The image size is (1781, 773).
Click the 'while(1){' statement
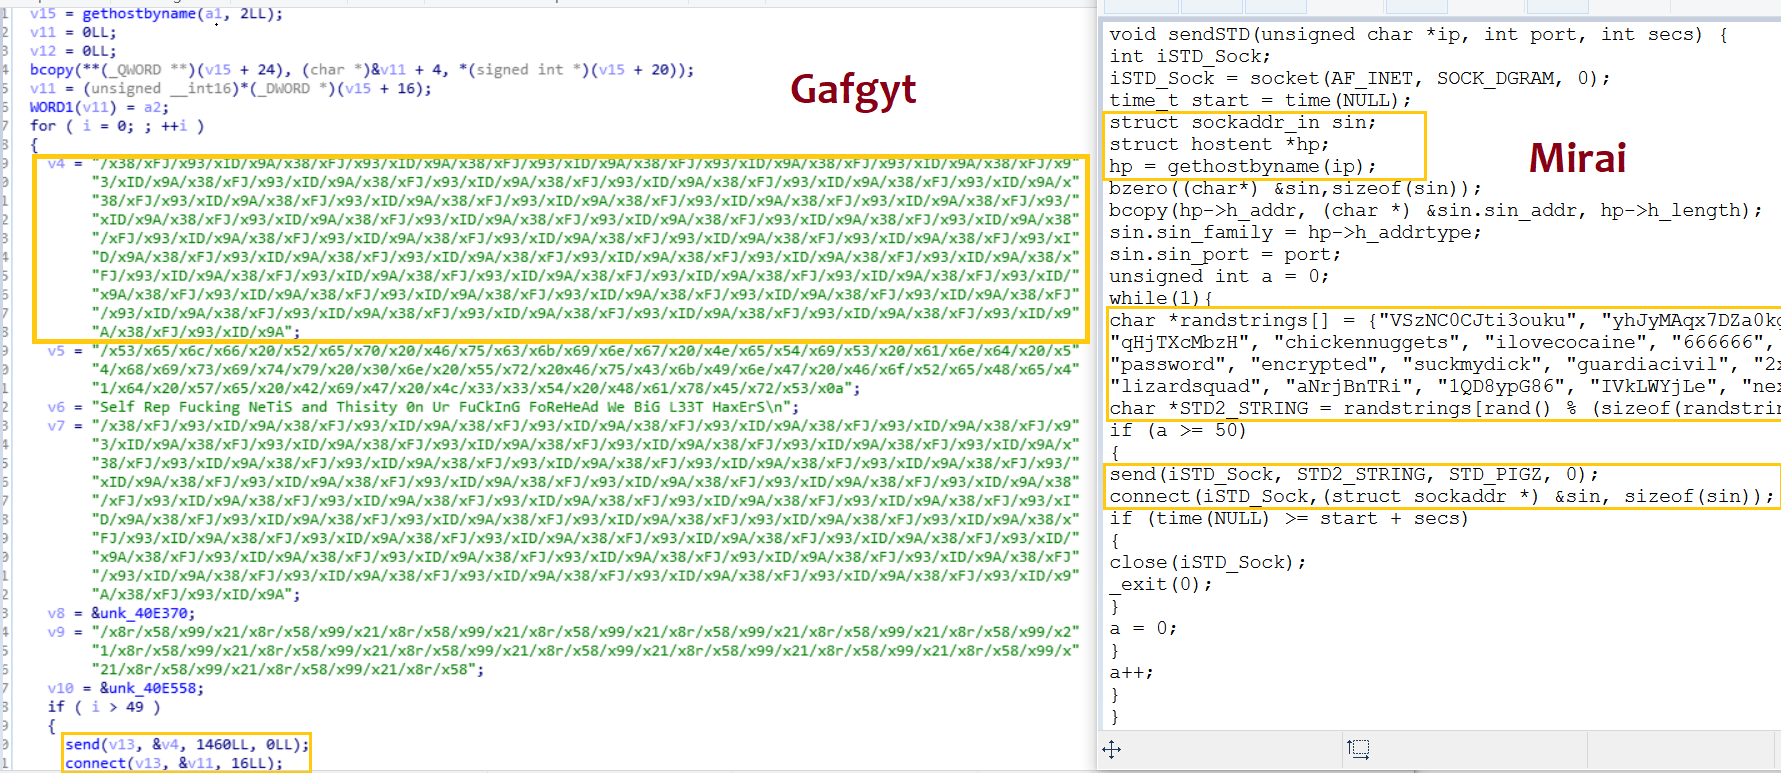coord(1161,298)
